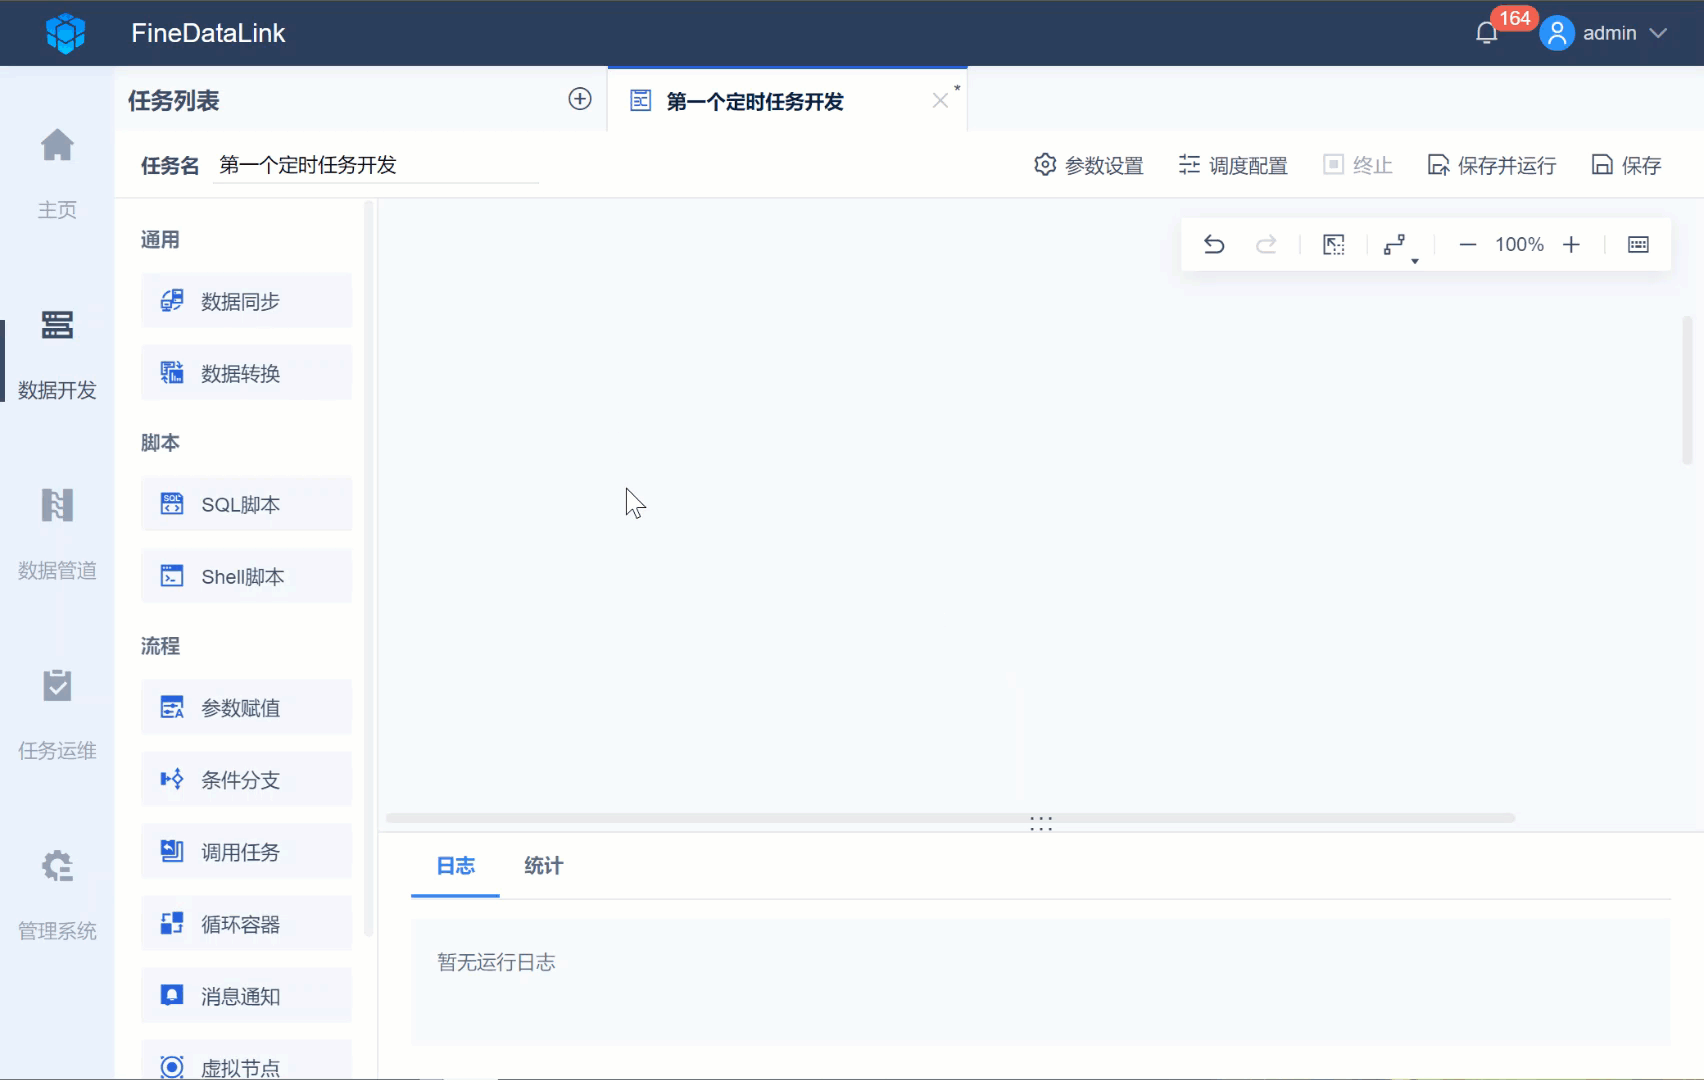Select the 消息通知 flow node
This screenshot has height=1080, width=1704.
tap(246, 995)
